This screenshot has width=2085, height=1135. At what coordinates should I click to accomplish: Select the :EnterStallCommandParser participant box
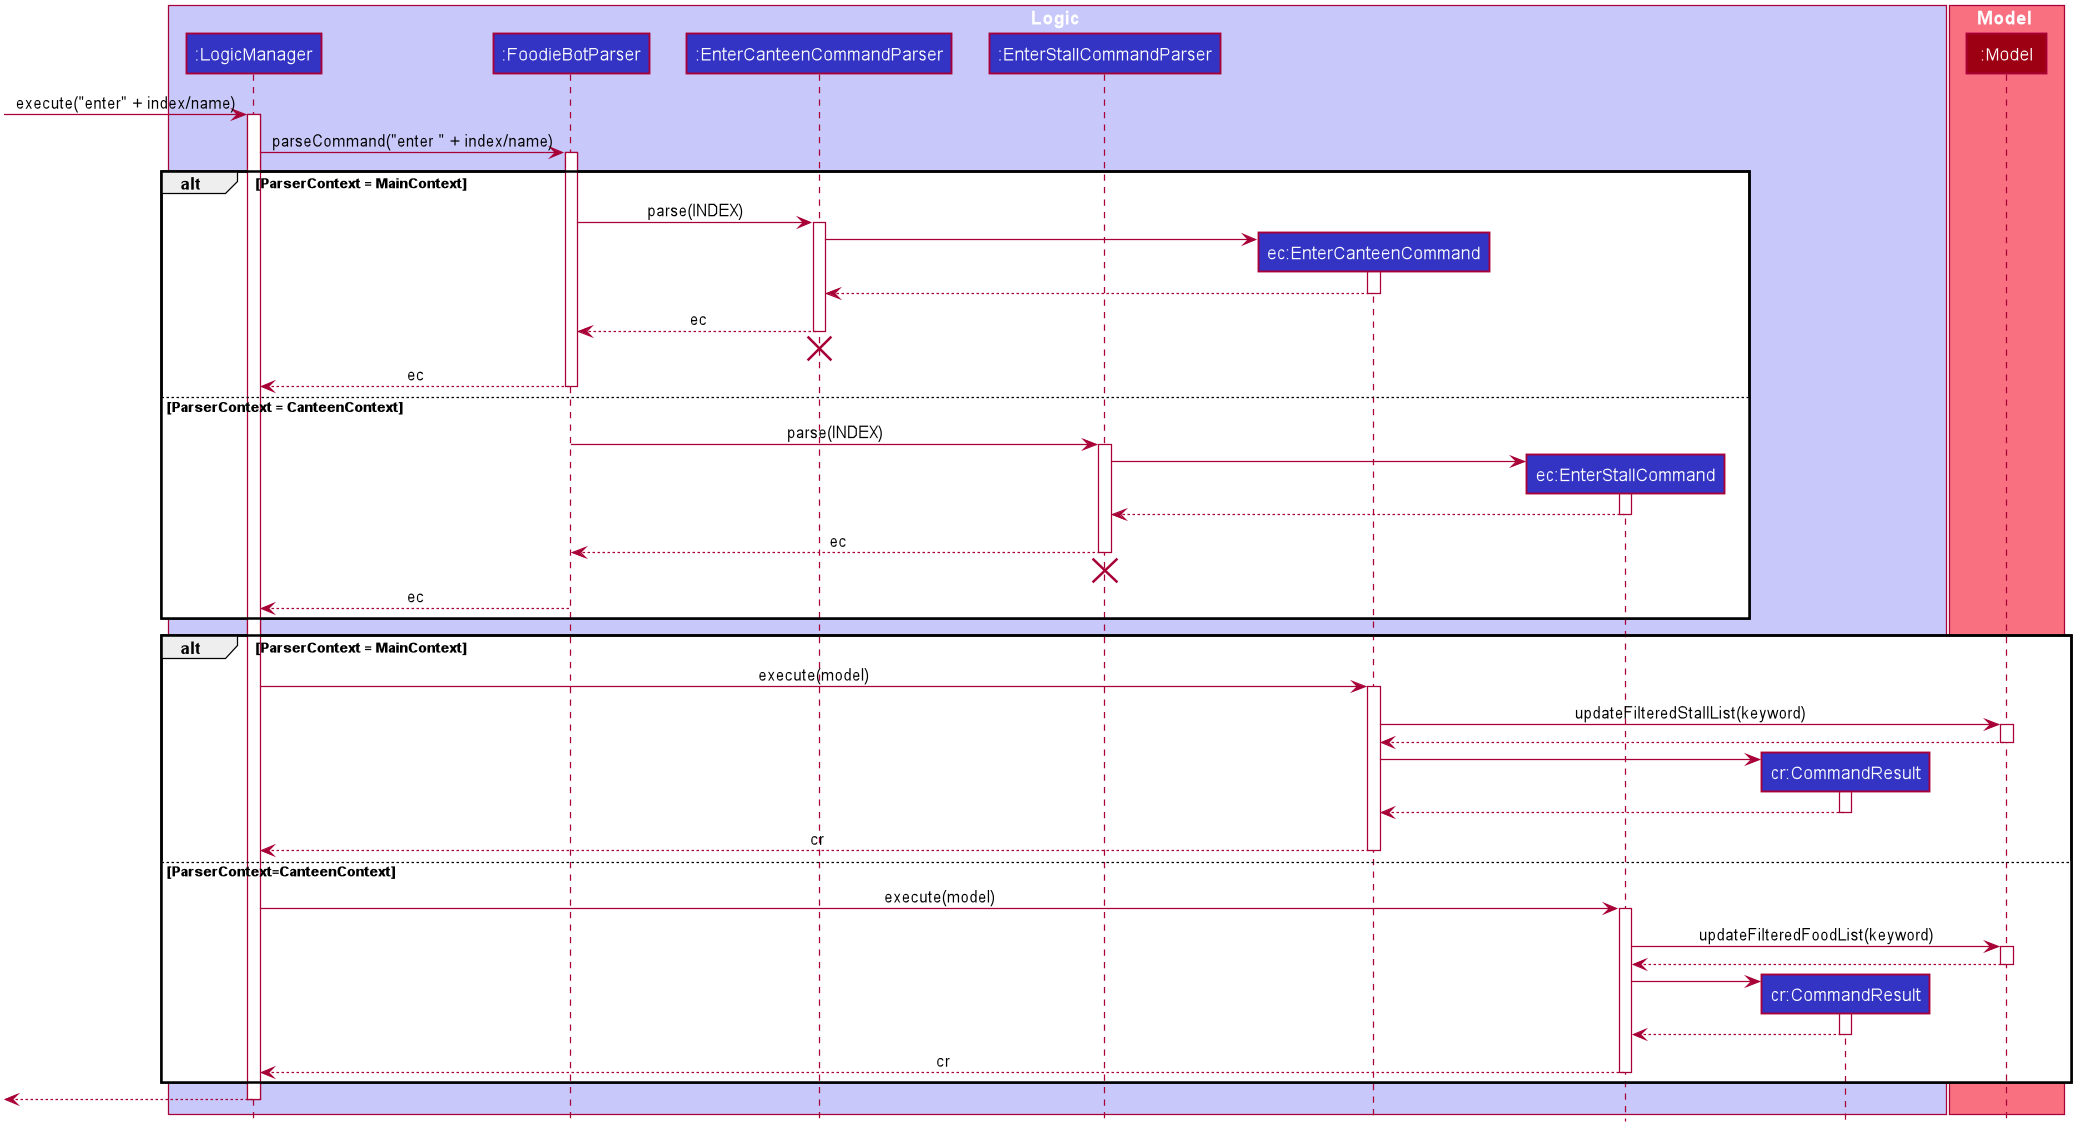point(1105,54)
